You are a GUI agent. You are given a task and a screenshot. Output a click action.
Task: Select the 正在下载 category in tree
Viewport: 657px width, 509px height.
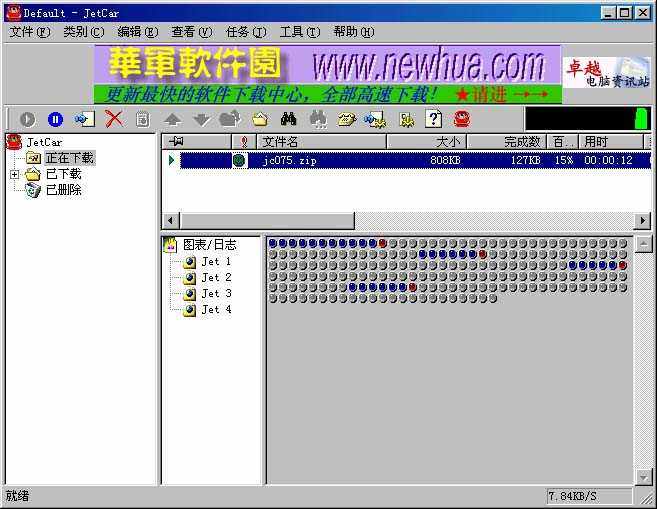point(68,158)
